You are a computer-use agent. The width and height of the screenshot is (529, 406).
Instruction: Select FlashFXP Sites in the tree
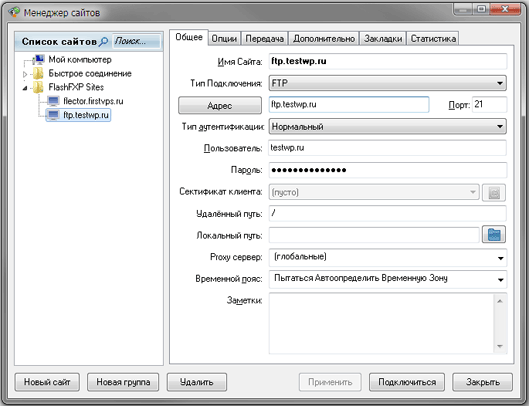click(76, 87)
